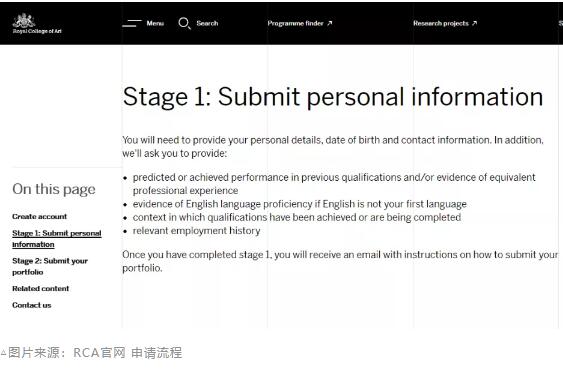This screenshot has height=369, width=563.
Task: Click the relevant employment history bullet
Action: point(196,231)
